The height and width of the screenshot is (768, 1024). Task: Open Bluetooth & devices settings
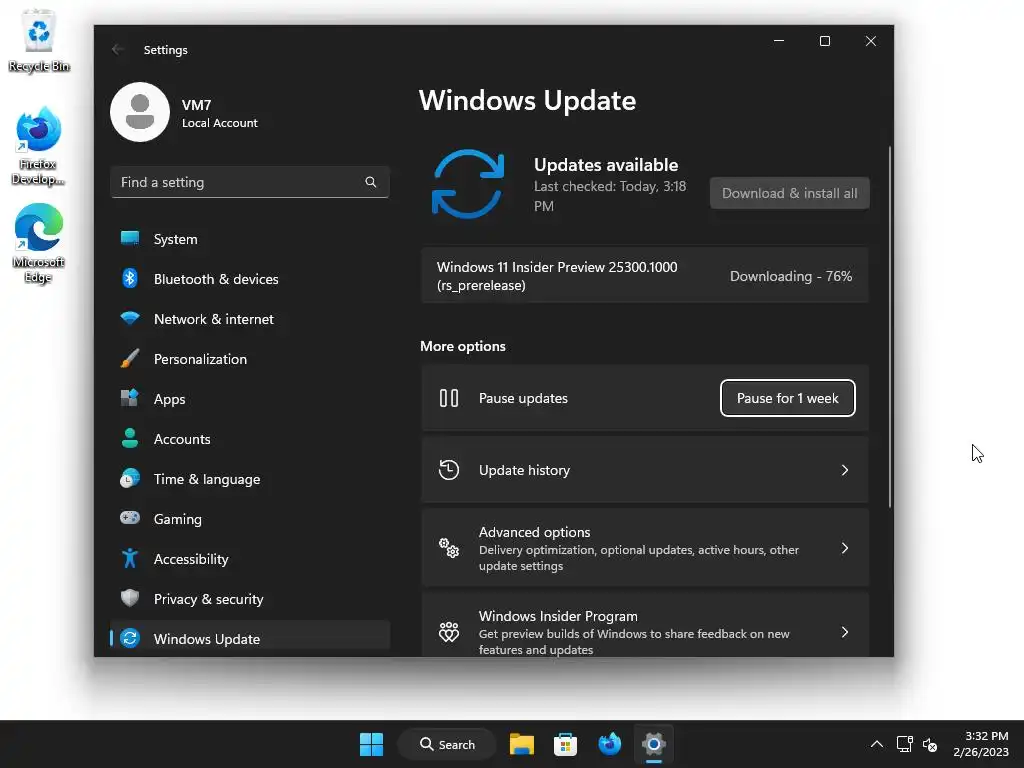coord(250,279)
